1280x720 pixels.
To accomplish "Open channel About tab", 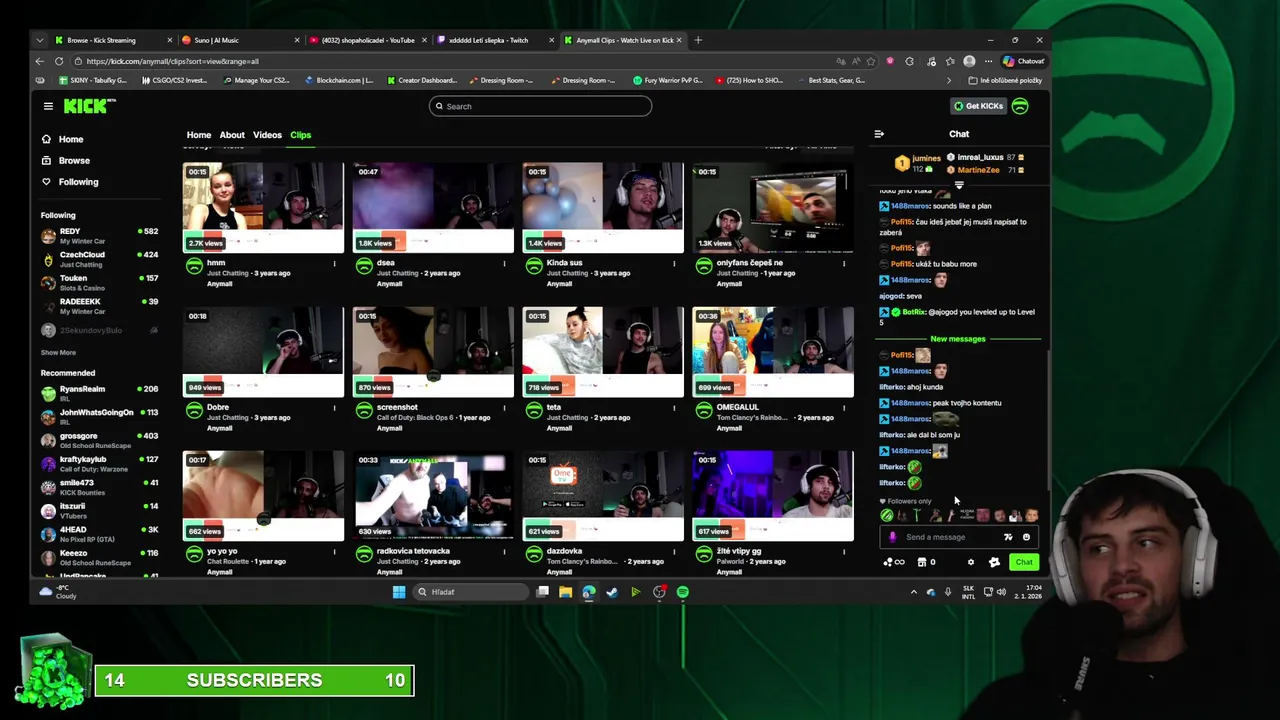I will [232, 135].
